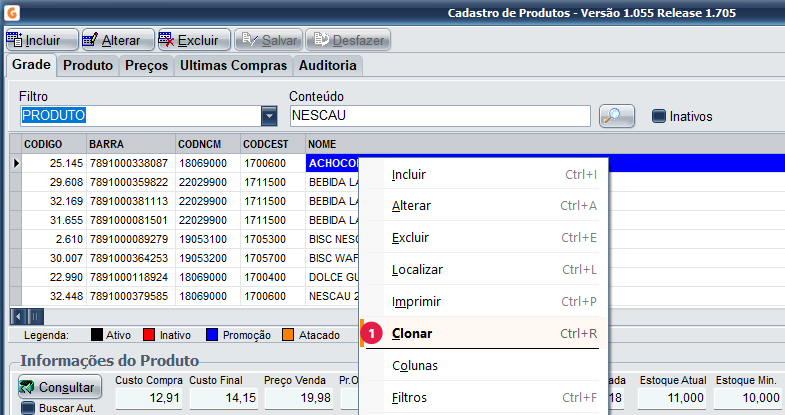Click the Incluir toolbar button

[42, 40]
